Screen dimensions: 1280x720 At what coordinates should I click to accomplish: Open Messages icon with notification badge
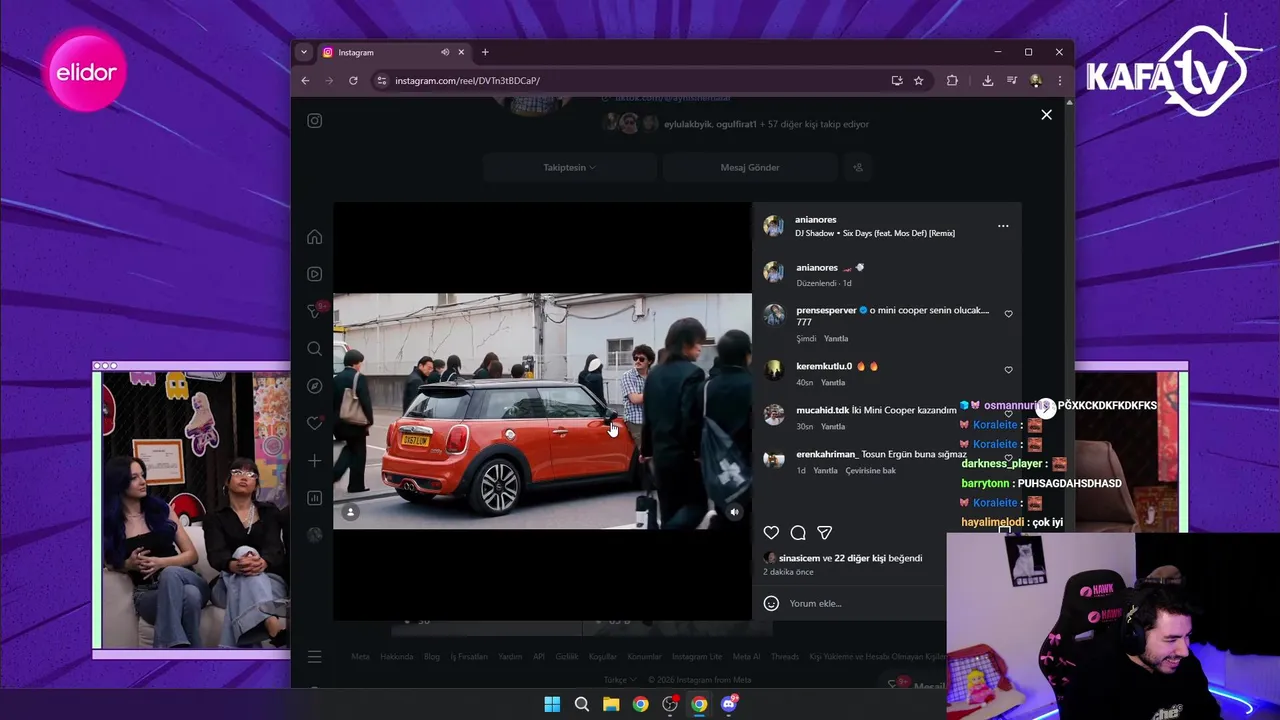coord(315,311)
